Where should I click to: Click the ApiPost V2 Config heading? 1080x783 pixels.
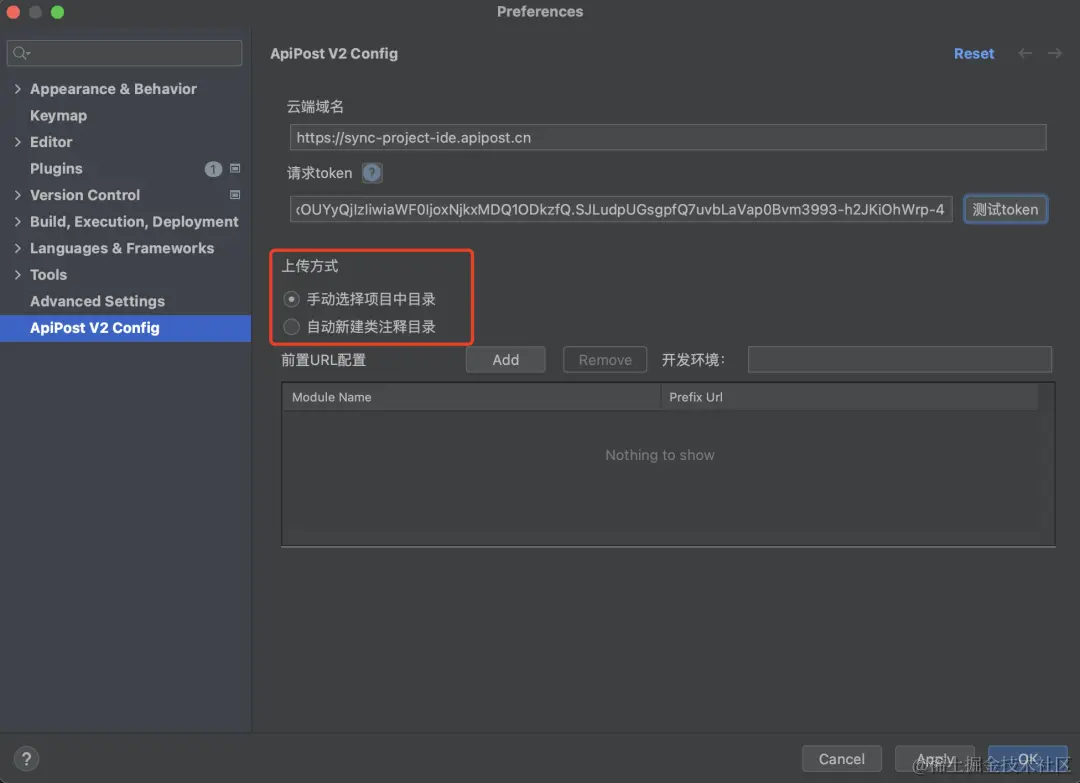click(x=333, y=54)
